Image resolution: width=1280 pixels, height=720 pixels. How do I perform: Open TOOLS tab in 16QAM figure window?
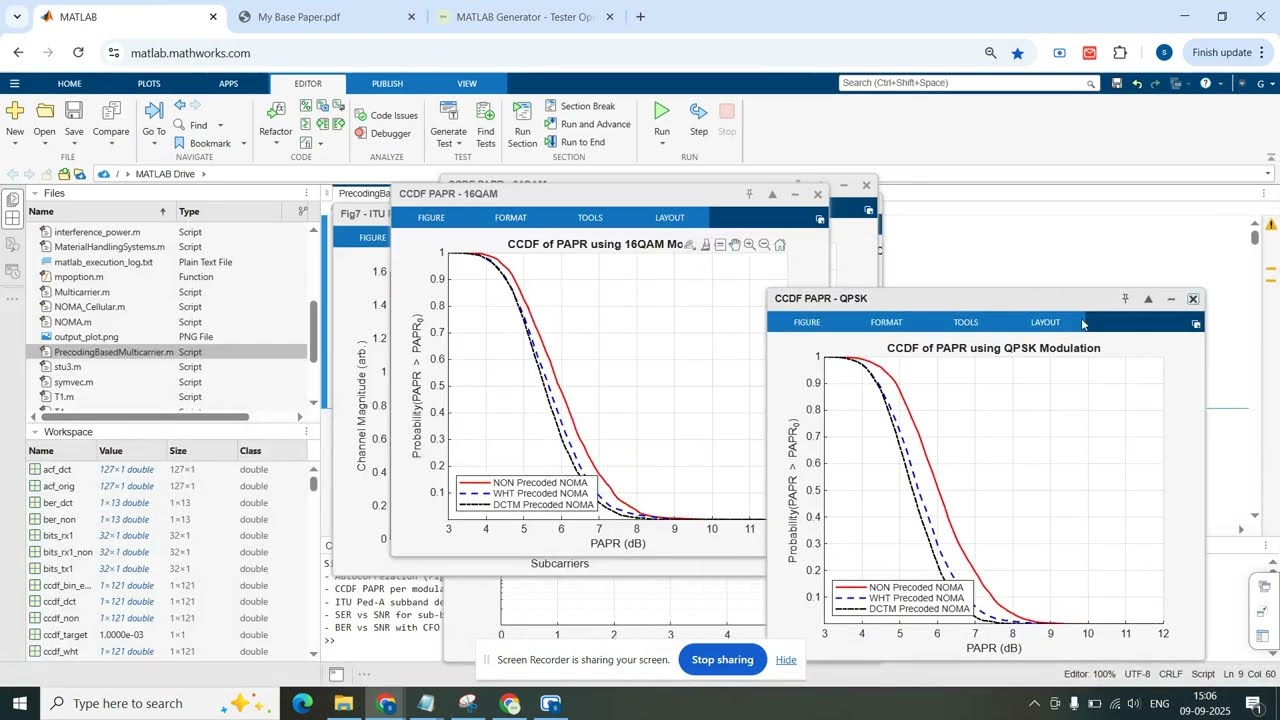(x=590, y=218)
